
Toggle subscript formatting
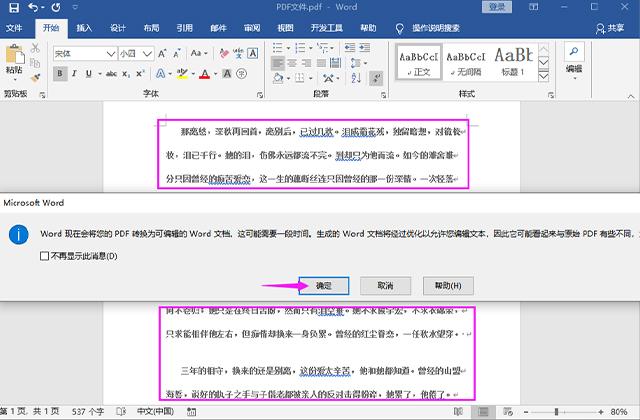[x=127, y=74]
